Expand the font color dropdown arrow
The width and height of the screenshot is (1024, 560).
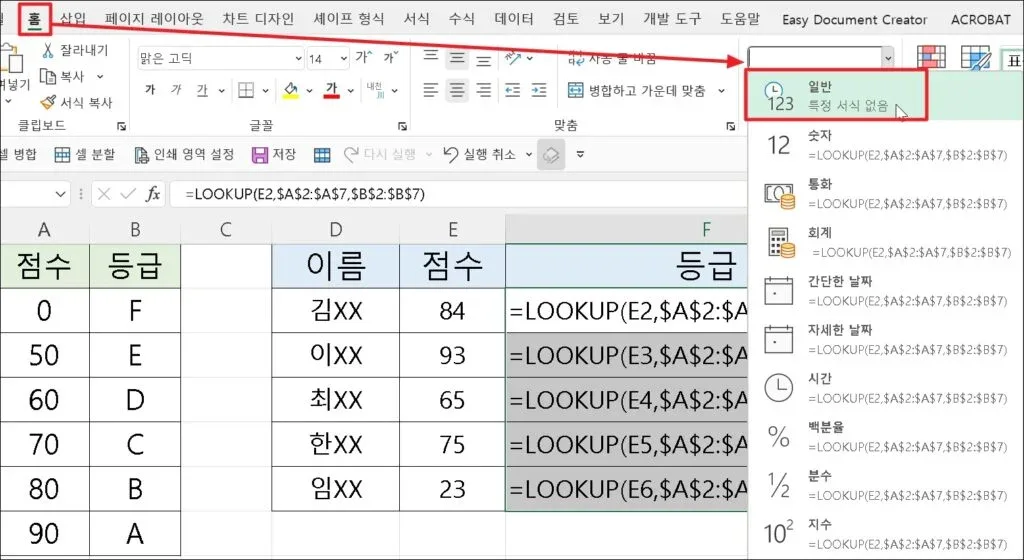coord(351,91)
